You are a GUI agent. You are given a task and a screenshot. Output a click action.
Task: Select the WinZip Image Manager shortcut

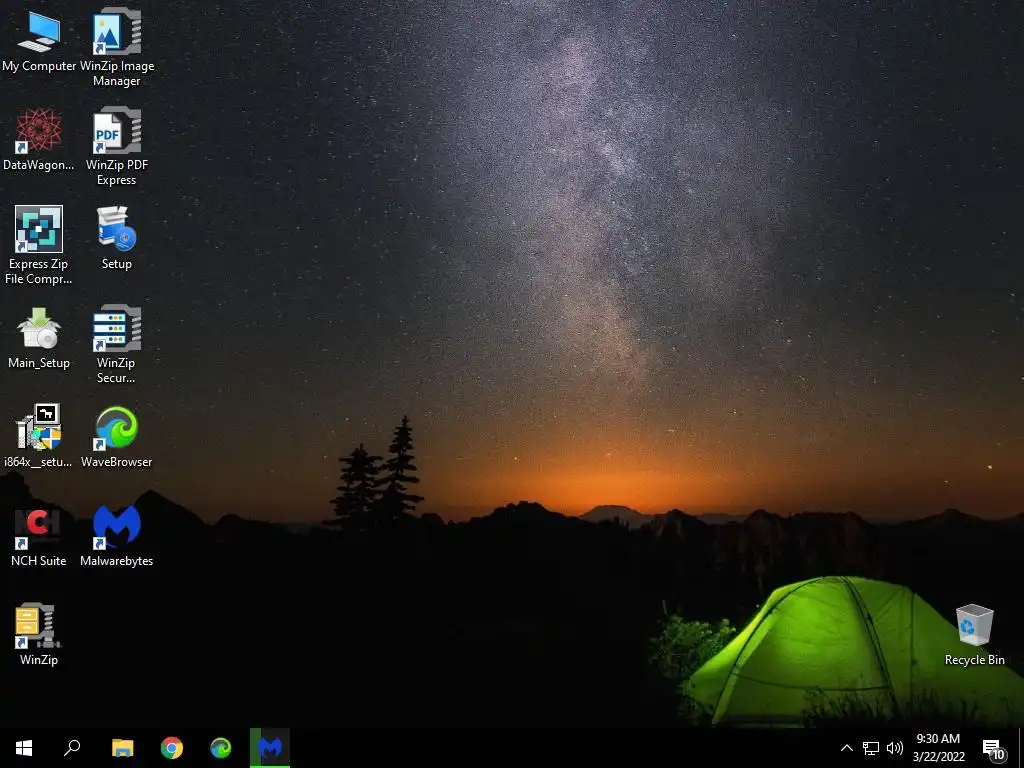117,47
